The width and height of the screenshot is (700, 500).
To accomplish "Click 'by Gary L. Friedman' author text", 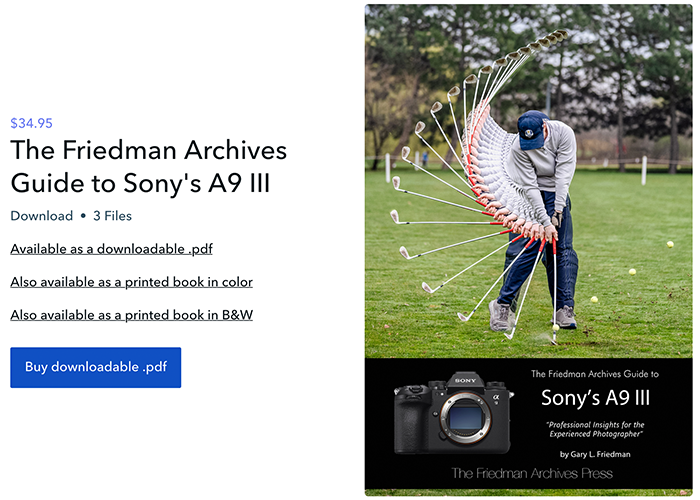I will tap(595, 454).
